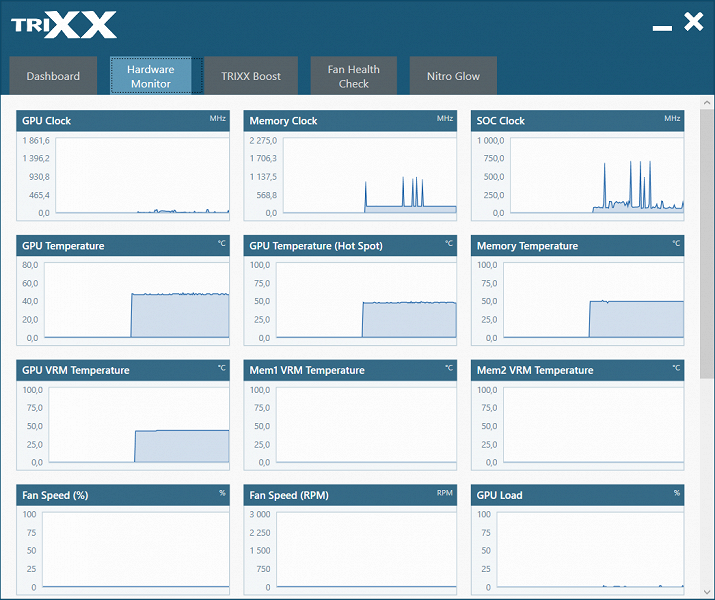Click the scrollbar down arrow
This screenshot has width=715, height=600.
707,592
